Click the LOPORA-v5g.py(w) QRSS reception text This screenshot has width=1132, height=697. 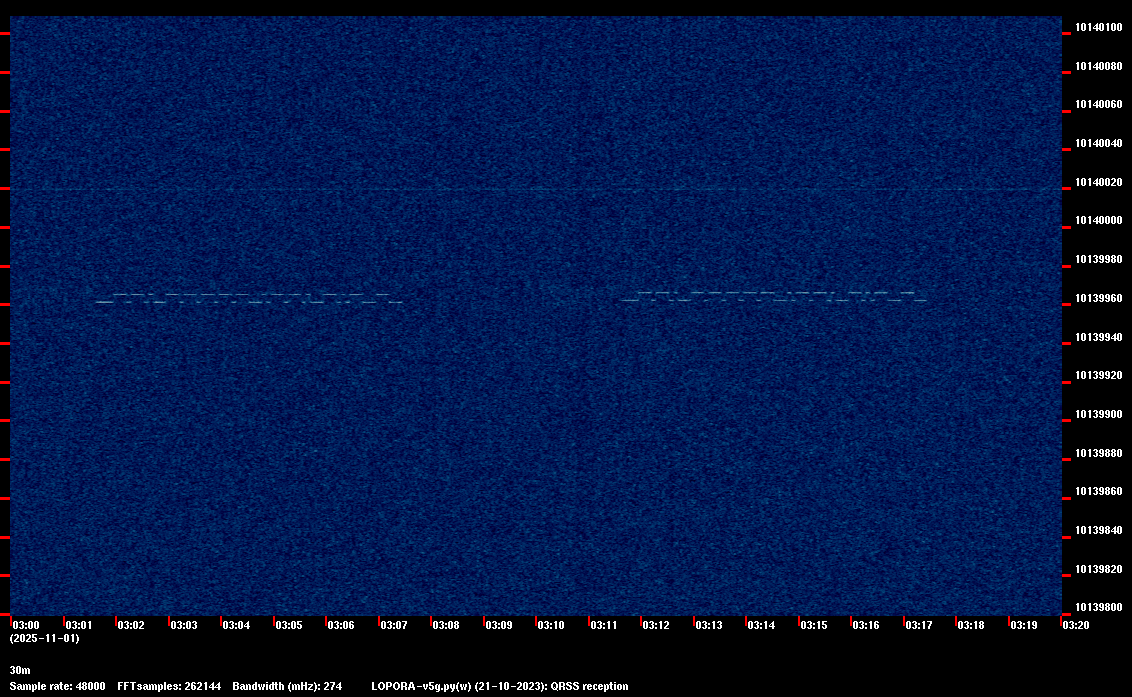(x=500, y=686)
